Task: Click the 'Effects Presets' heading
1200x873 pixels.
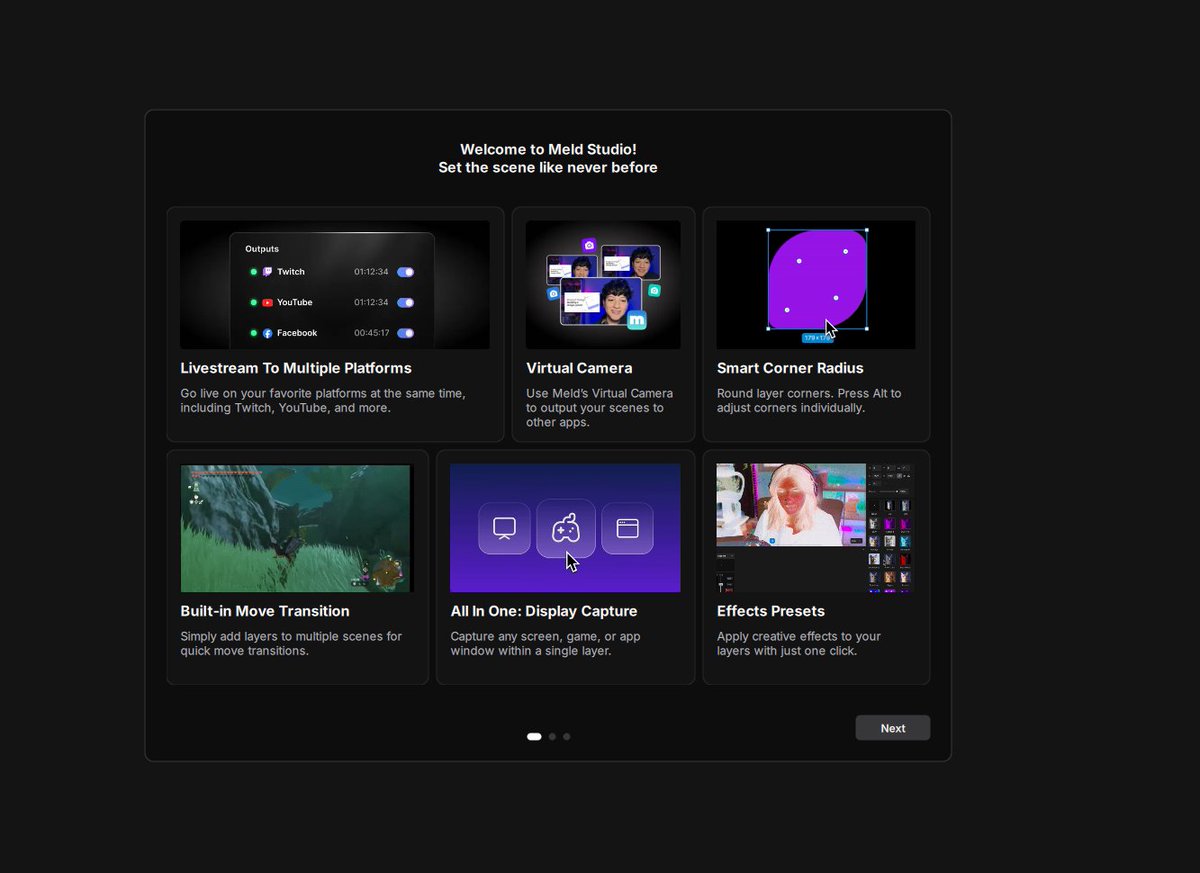Action: (x=771, y=611)
